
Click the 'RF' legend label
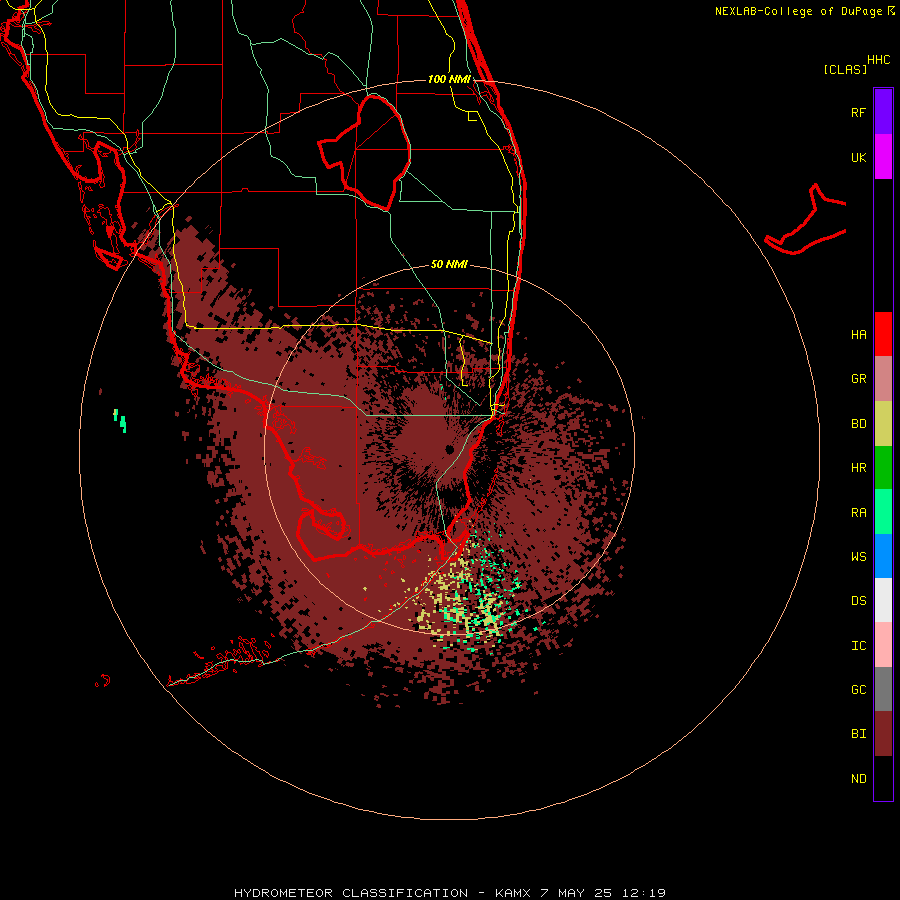pos(858,112)
